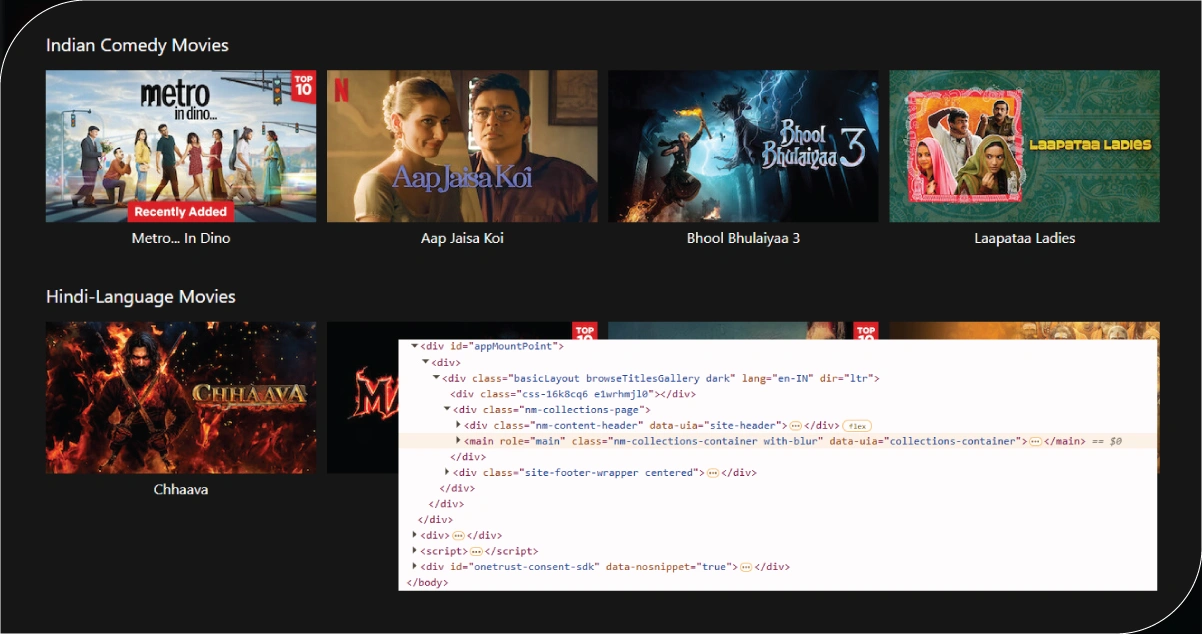
Task: Click the ellipsis in the site-footer-wrapper div
Action: pyautogui.click(x=712, y=472)
